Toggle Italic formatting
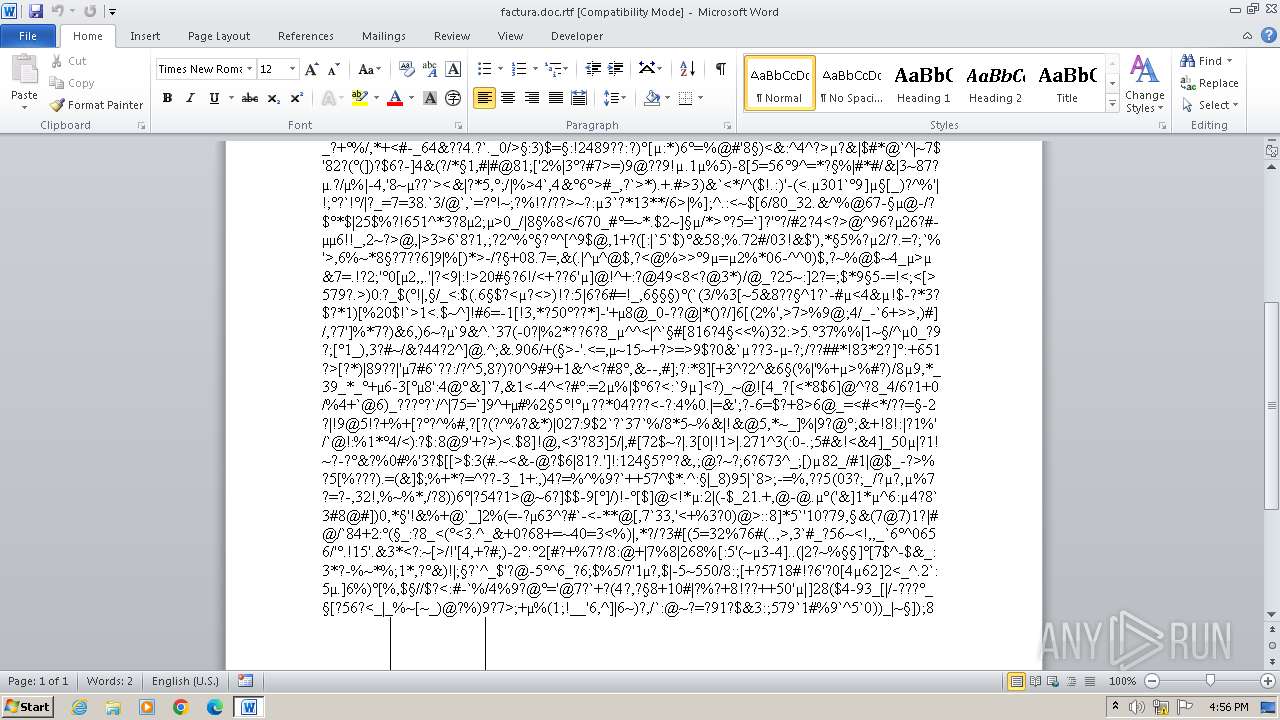 pos(190,98)
